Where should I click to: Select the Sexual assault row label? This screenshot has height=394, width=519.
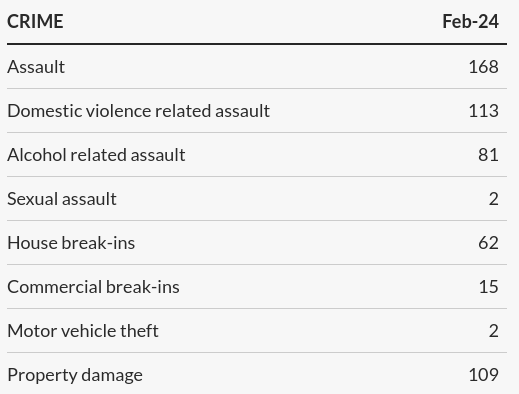tap(62, 199)
